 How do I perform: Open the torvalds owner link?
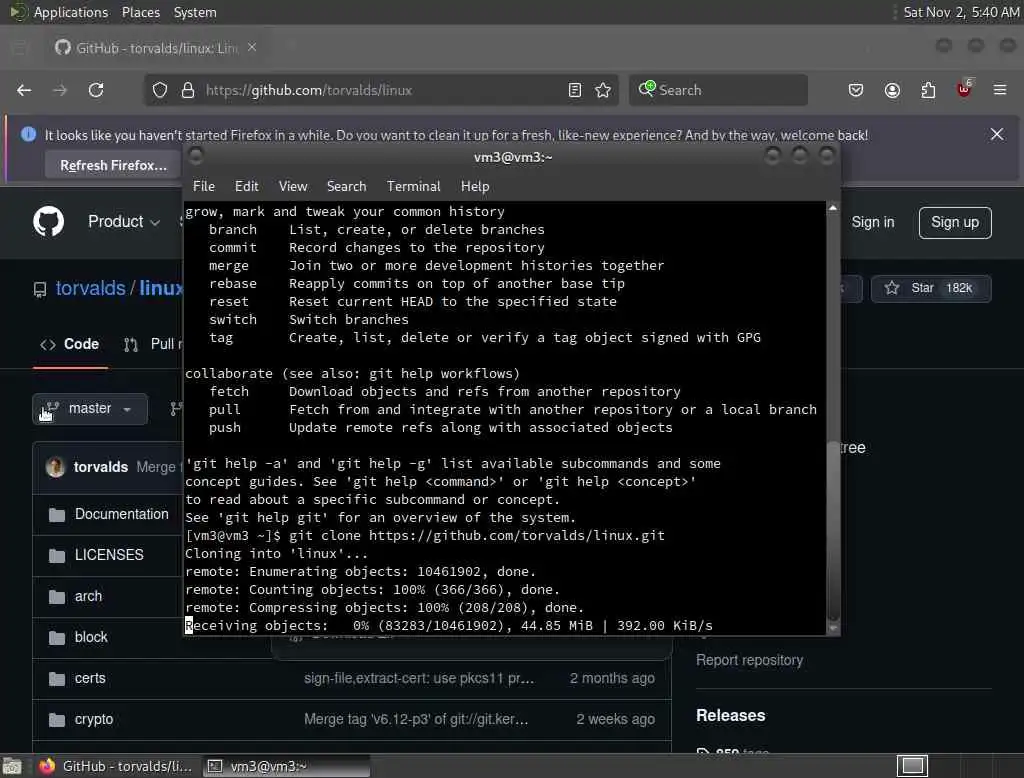click(90, 288)
